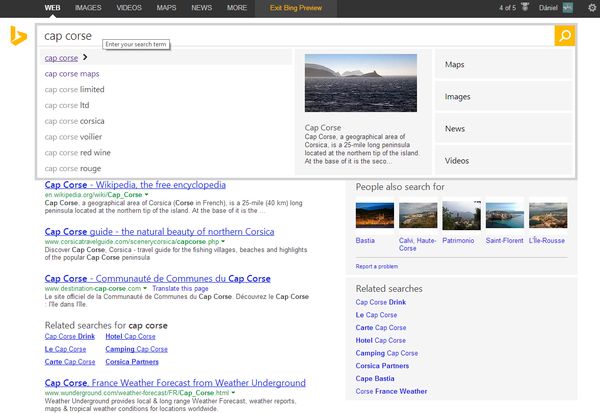This screenshot has width=600, height=413.
Task: Select the 'cap corse maps' suggestion
Action: 72,73
